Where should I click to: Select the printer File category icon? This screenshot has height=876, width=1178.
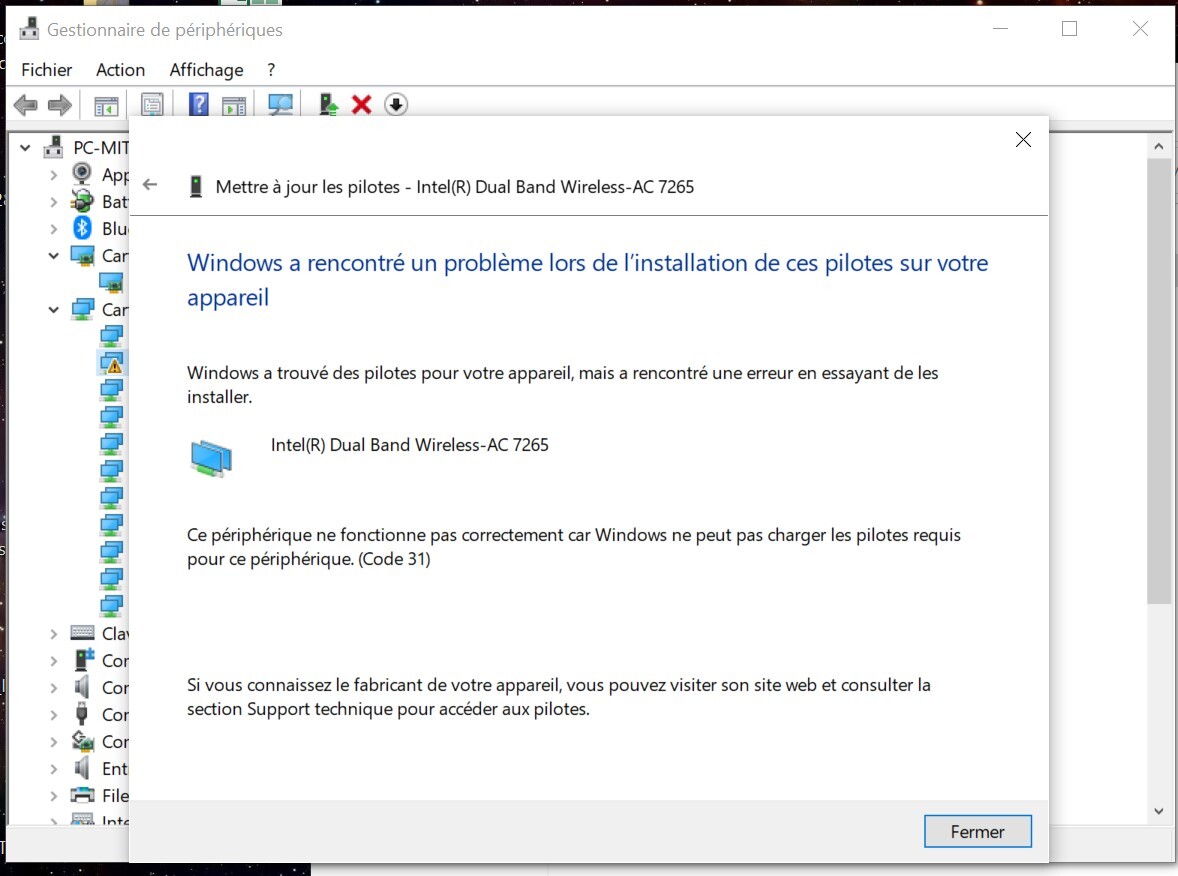[x=82, y=795]
